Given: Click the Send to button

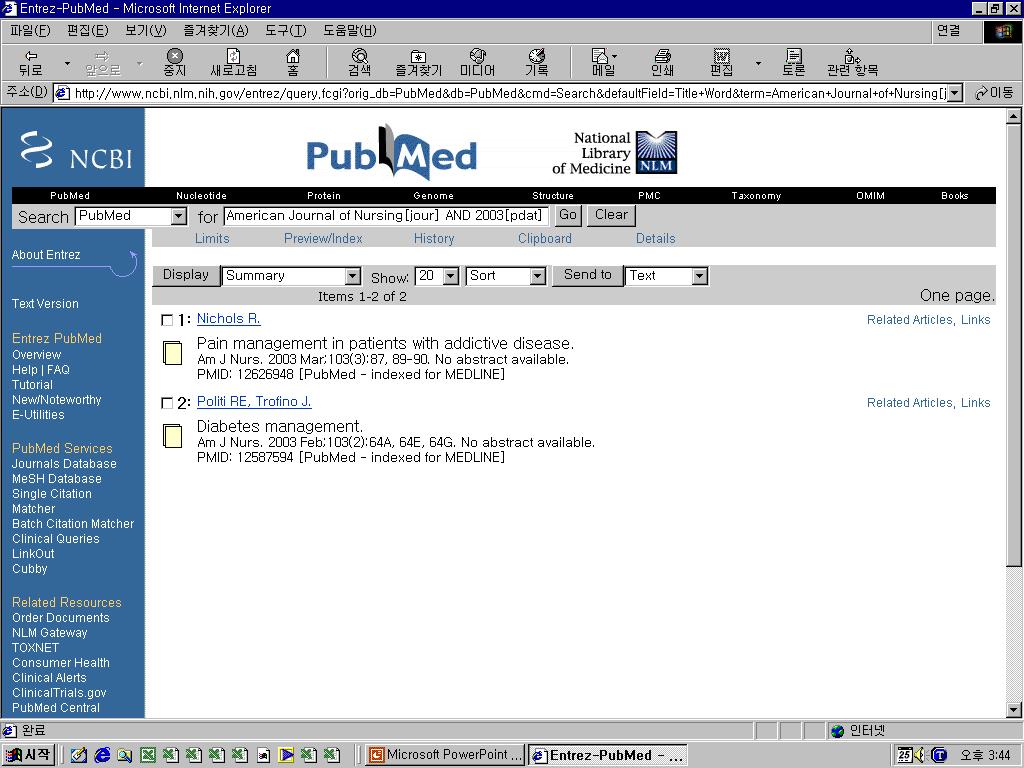Looking at the screenshot, I should (x=588, y=275).
